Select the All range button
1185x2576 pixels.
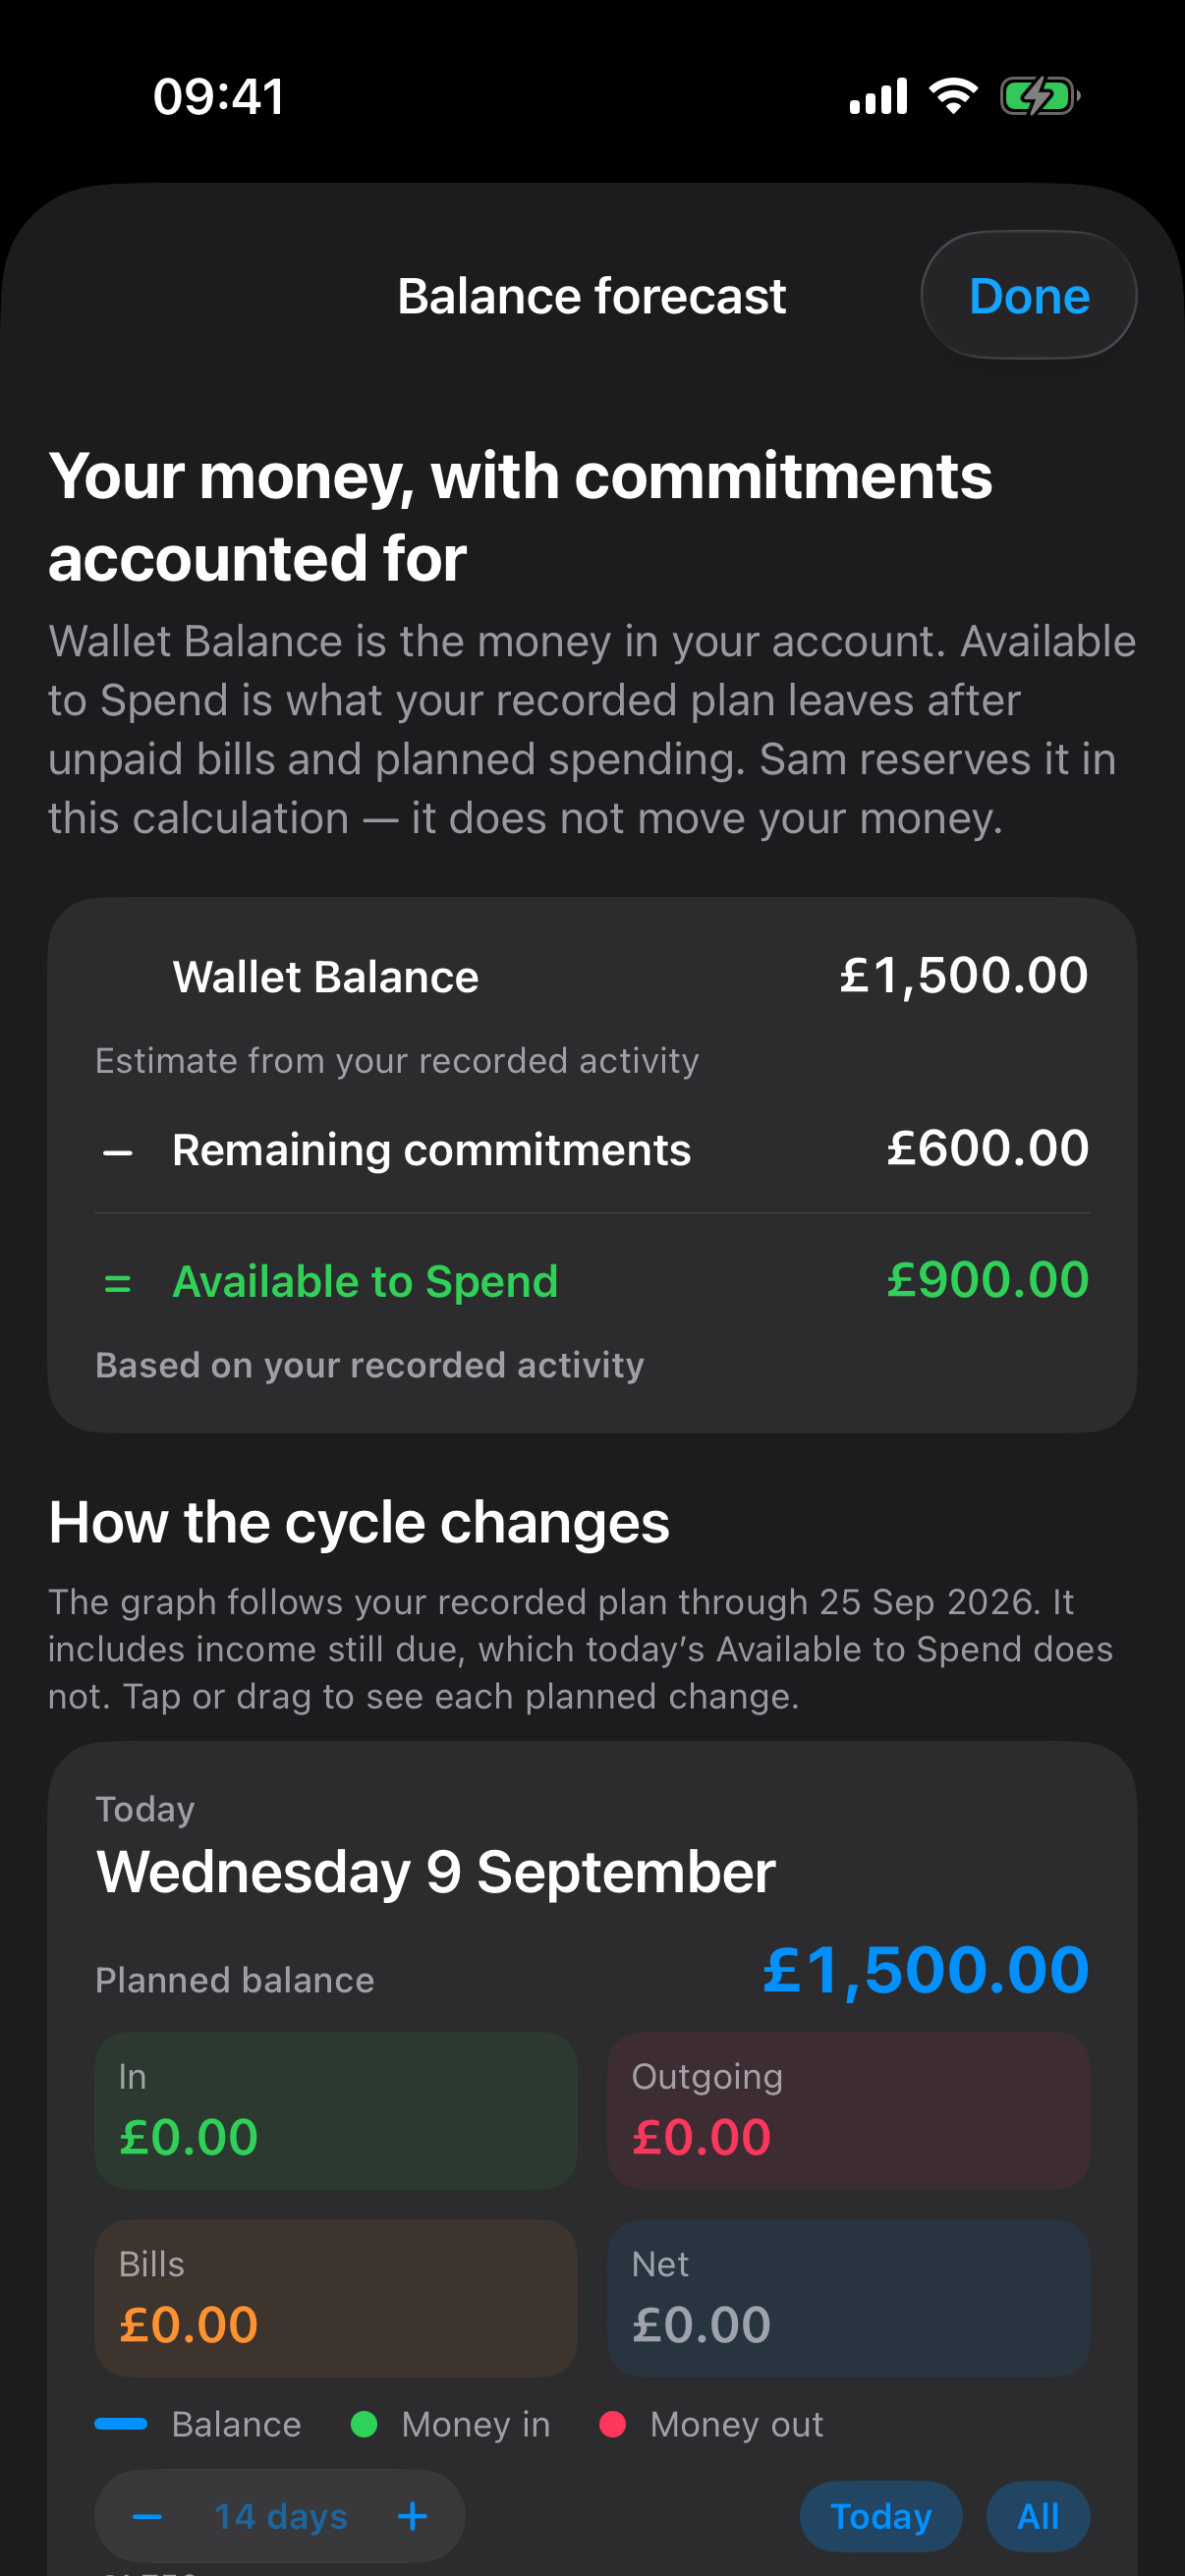click(x=1038, y=2516)
